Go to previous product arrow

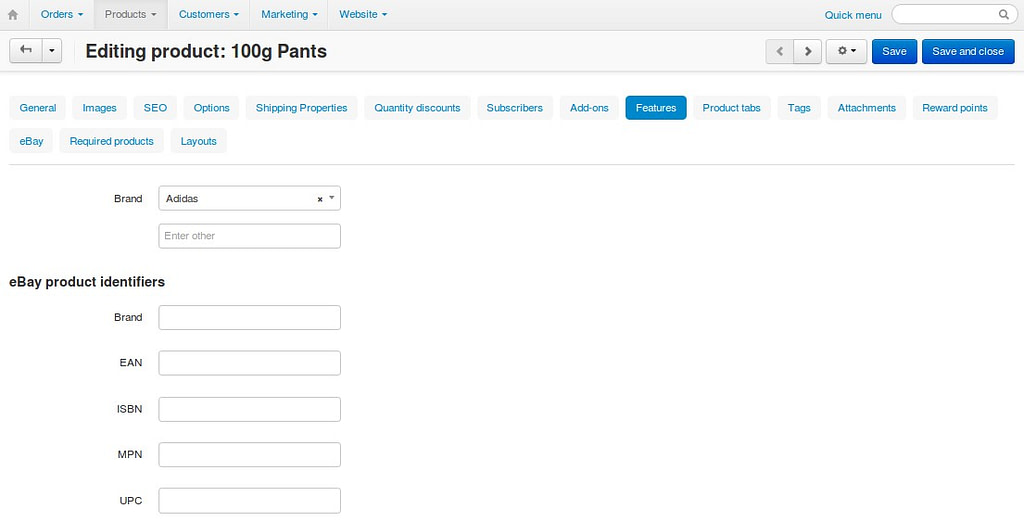780,52
